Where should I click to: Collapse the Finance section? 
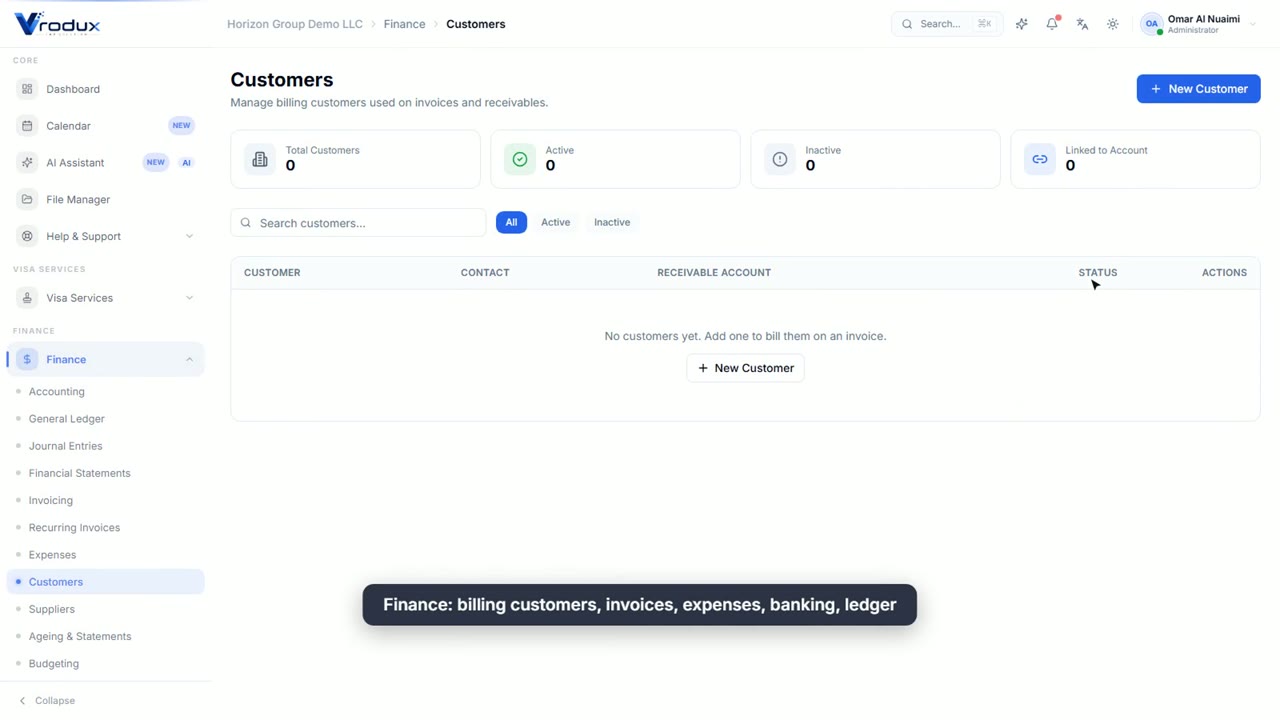tap(105, 359)
